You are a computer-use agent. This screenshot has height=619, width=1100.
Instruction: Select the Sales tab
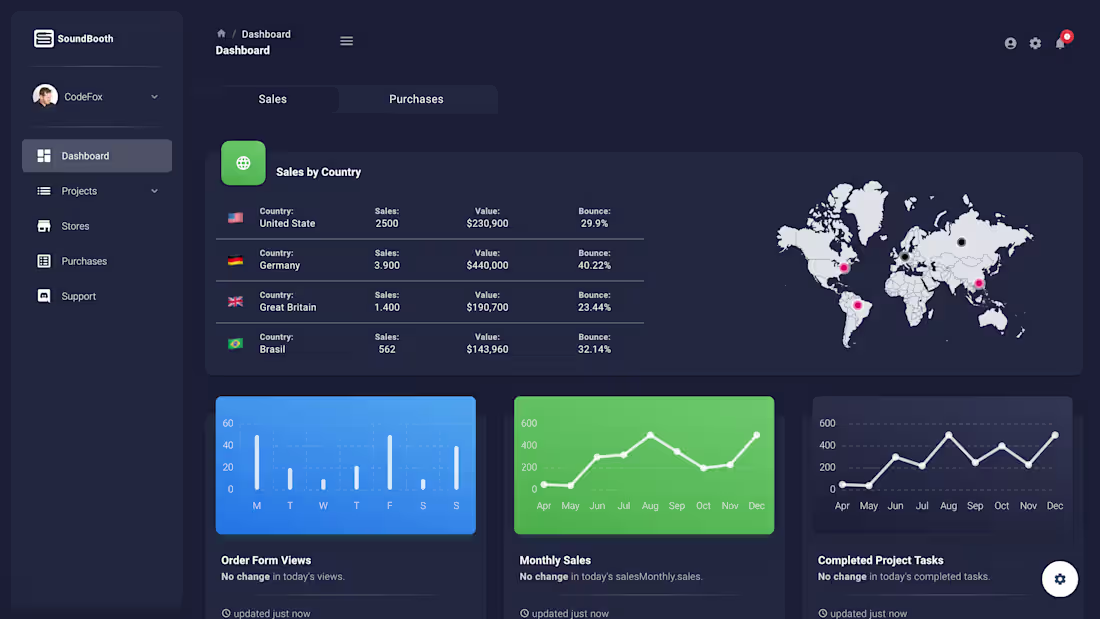[272, 99]
